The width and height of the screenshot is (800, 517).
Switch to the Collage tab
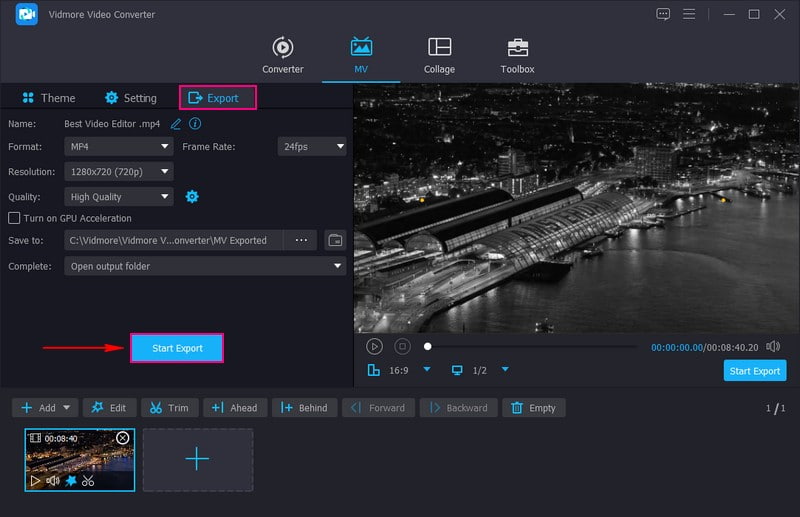pos(439,55)
